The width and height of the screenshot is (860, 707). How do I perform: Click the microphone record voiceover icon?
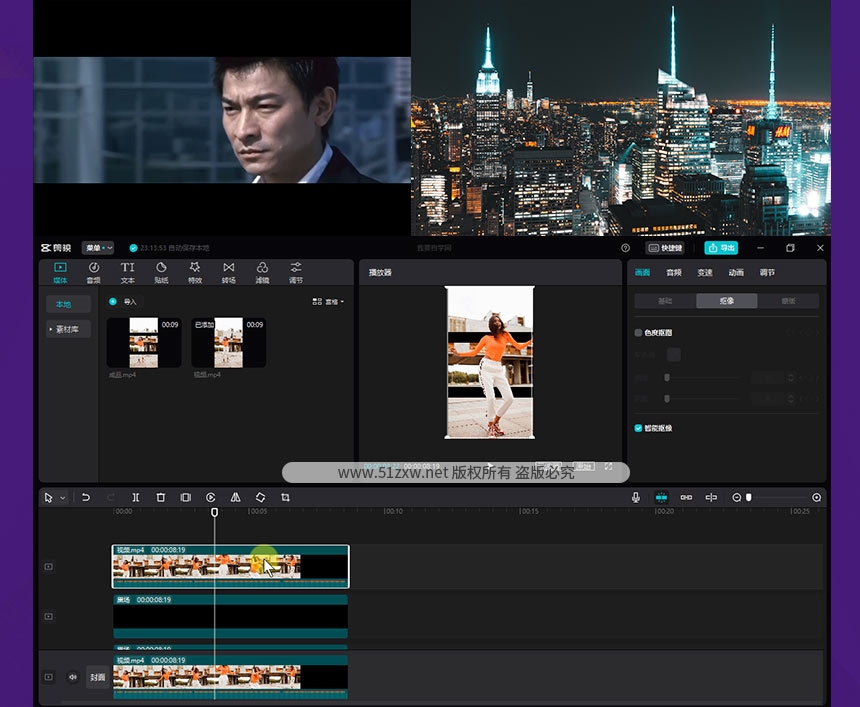coord(636,497)
